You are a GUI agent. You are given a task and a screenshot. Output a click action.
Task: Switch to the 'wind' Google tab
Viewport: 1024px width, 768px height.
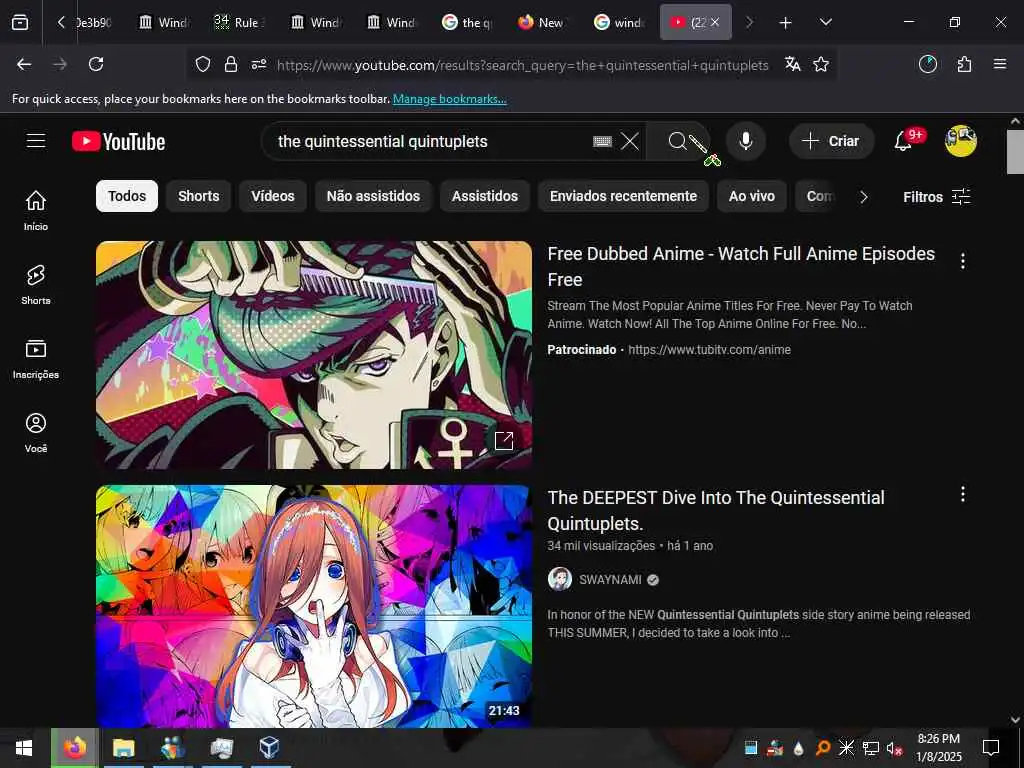point(620,22)
